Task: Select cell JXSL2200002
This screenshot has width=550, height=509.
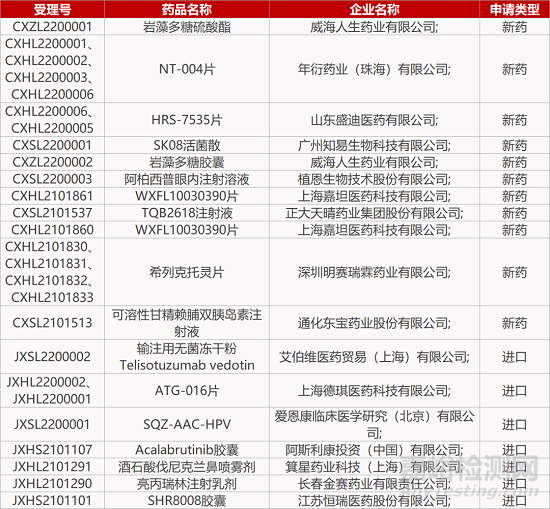Action: 52,356
